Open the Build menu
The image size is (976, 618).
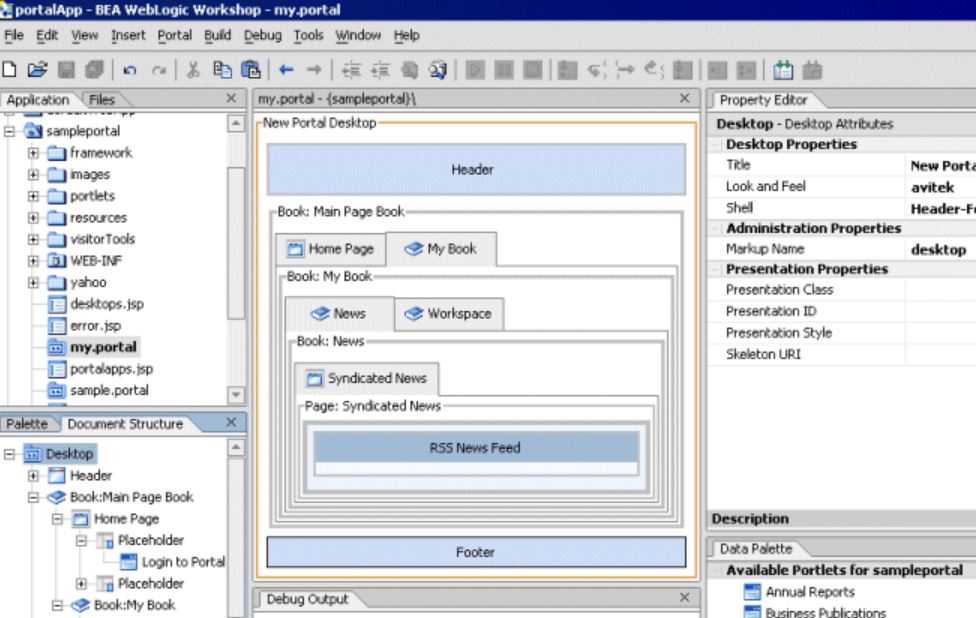coord(217,35)
